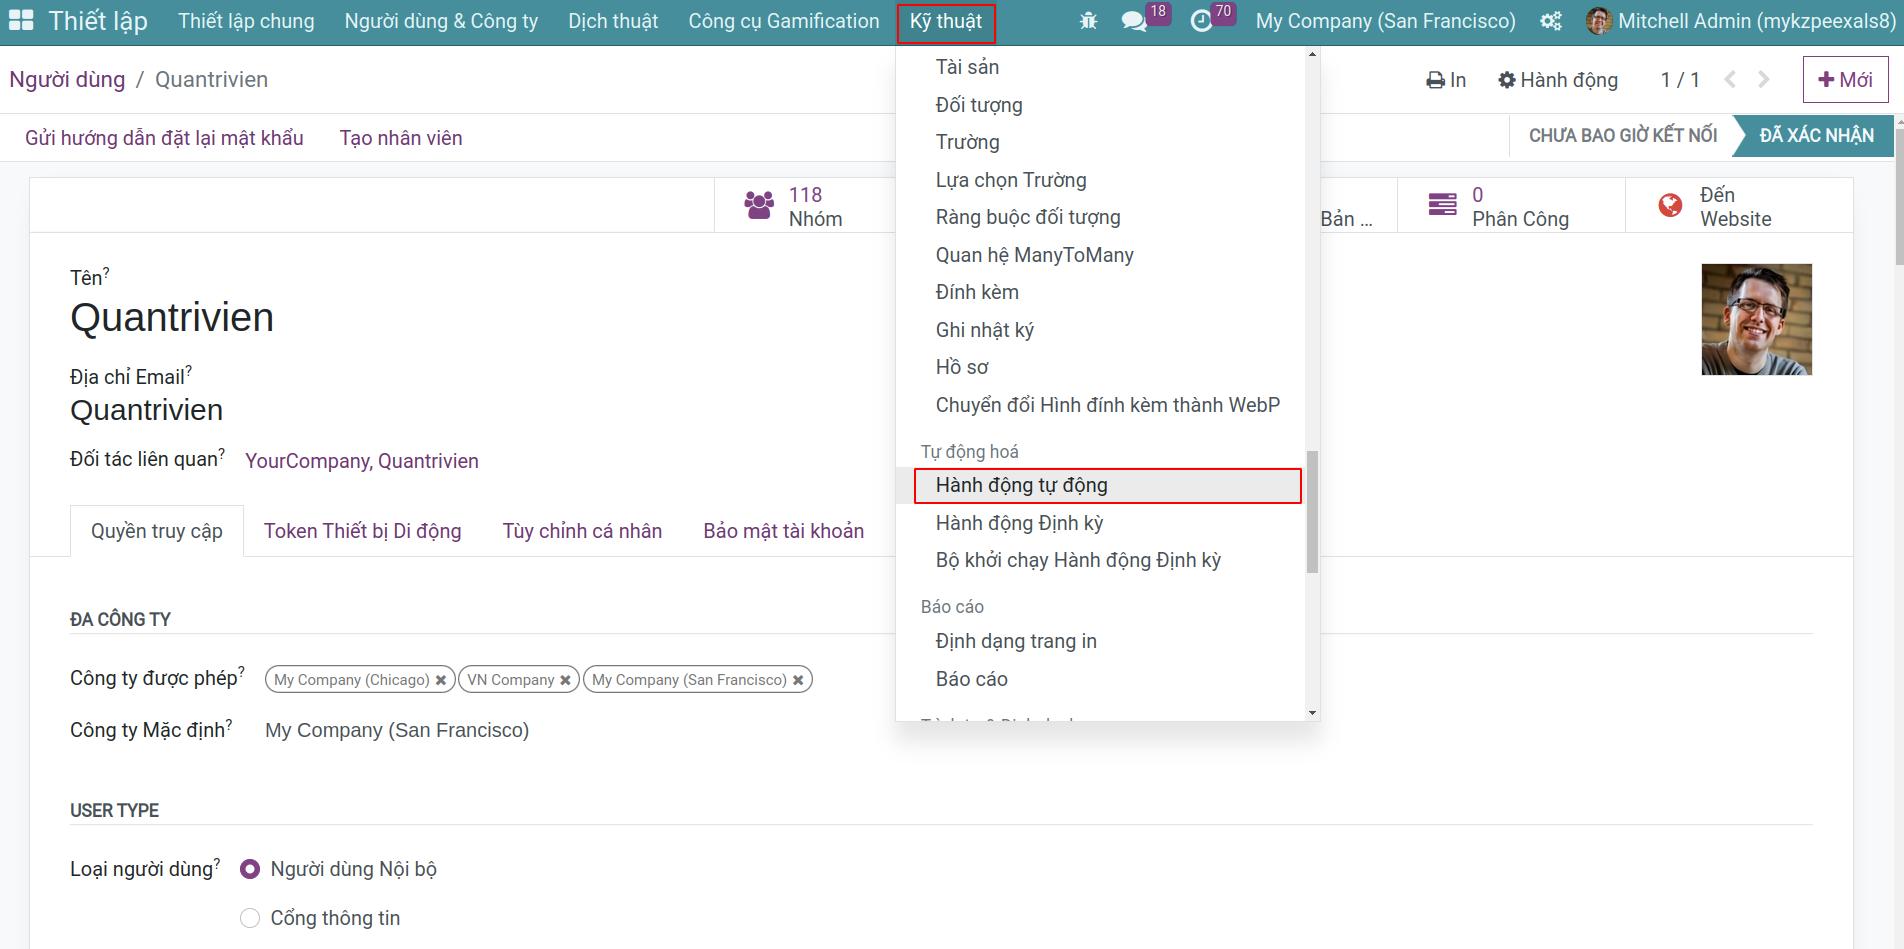
Task: Select Báo cáo menu entry
Action: tap(971, 679)
